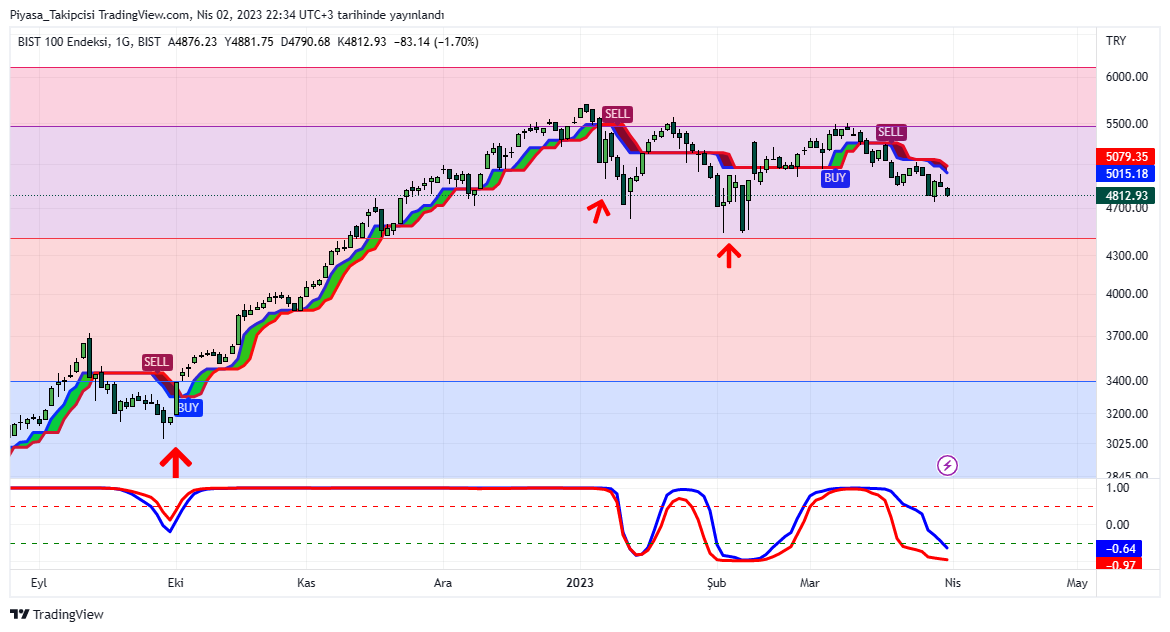Viewport: 1170px width, 632px height.
Task: Click the 4300.00 price axis value
Action: (1127, 256)
